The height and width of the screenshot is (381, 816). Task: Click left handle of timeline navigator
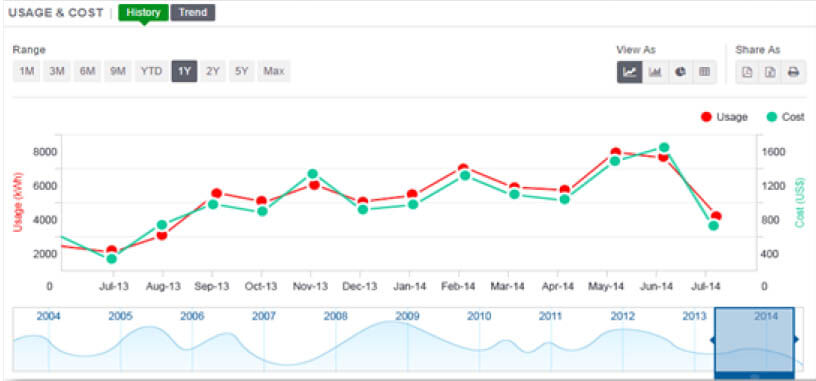pos(713,340)
